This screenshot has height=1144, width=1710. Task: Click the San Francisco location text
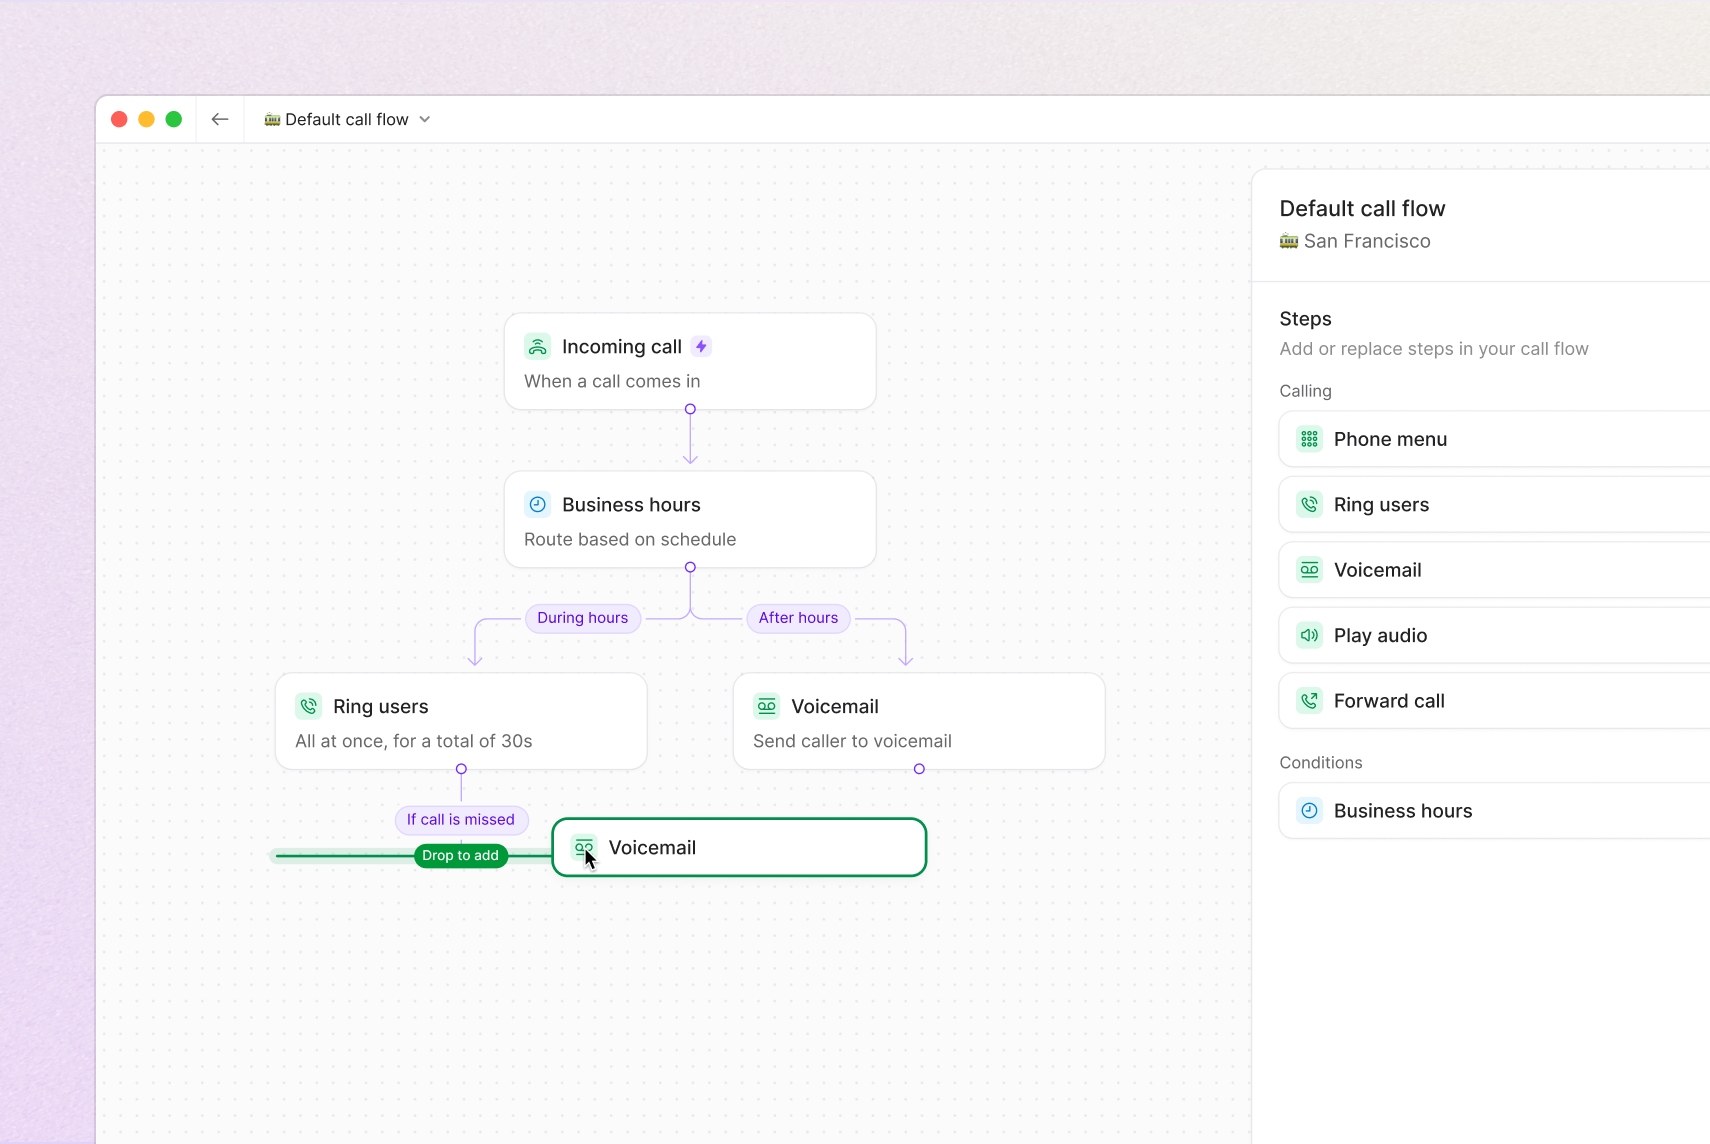[x=1367, y=241]
